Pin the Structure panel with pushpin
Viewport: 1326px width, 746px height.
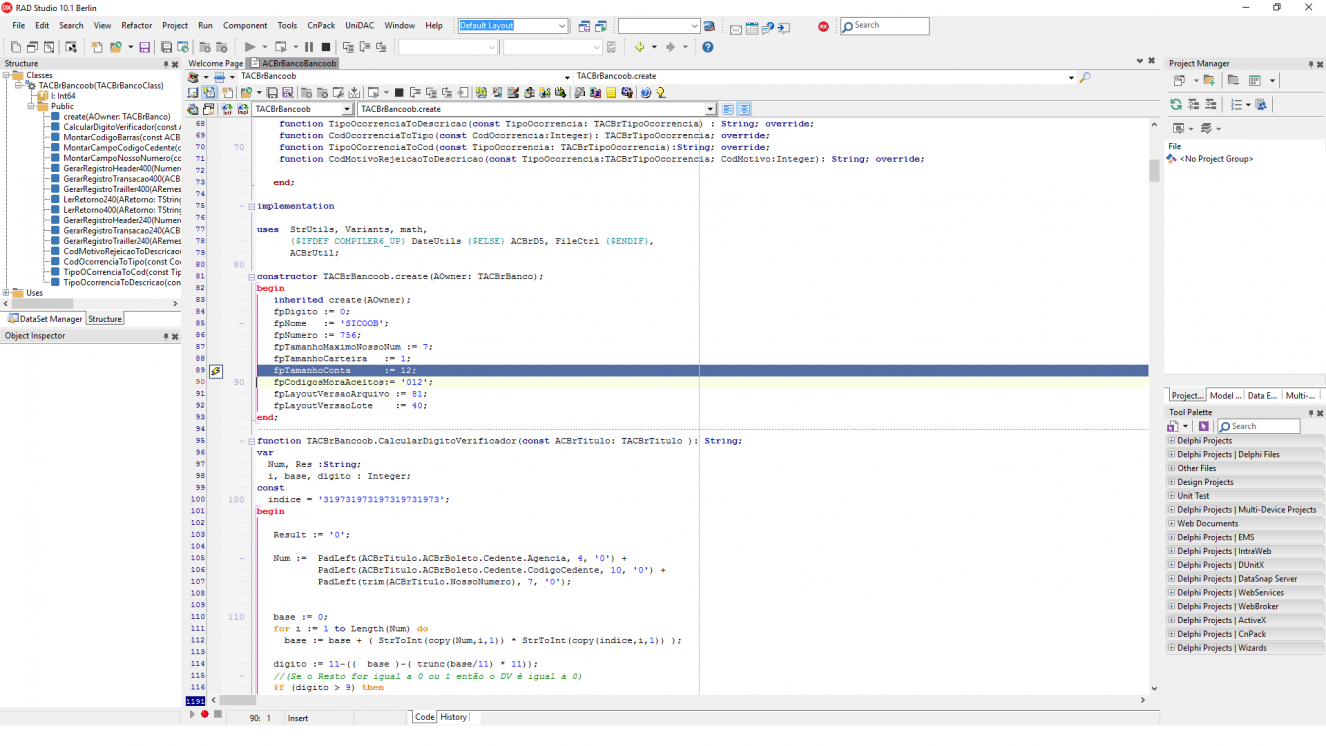(164, 63)
